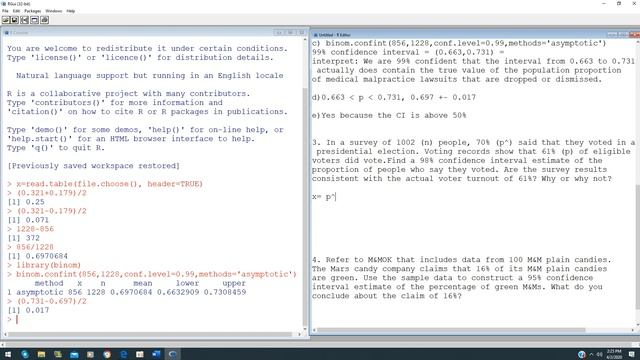Open the Action Center notifications icon
This screenshot has width=640, height=360.
(x=631, y=354)
